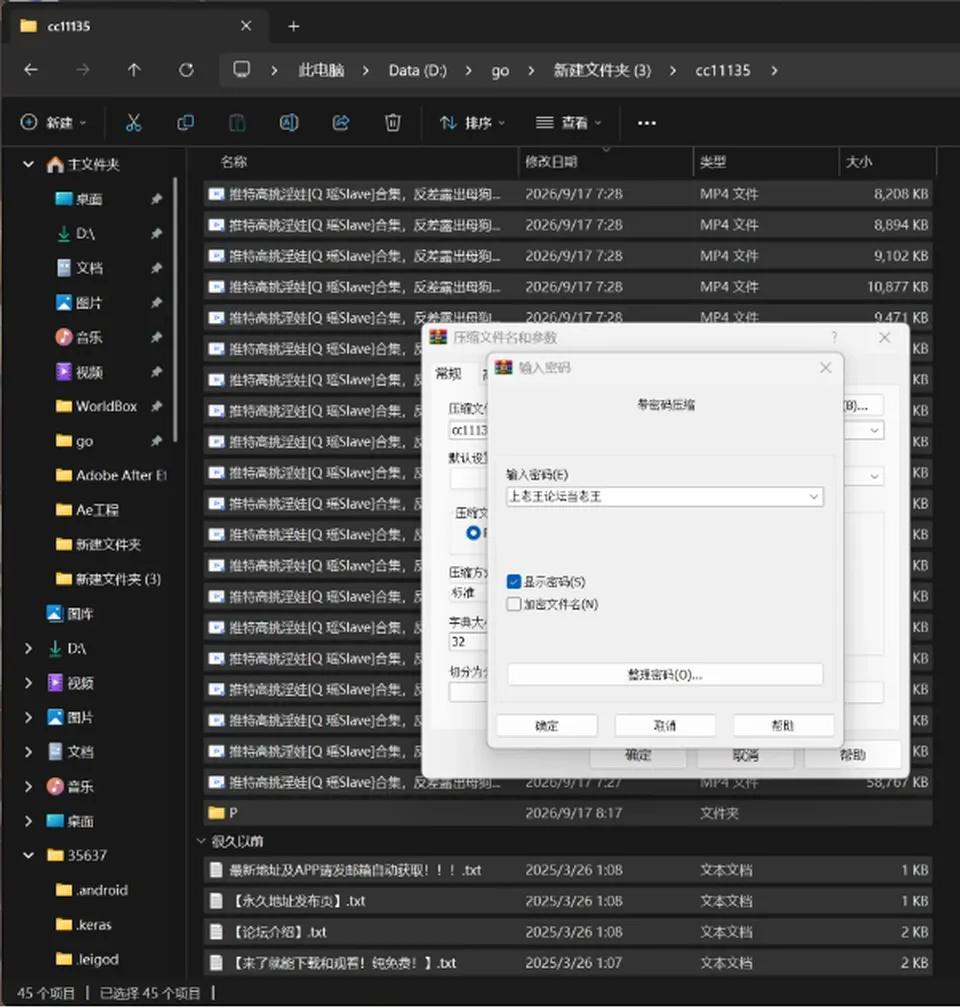Close the 输入密码 dialog
This screenshot has width=960, height=1008.
pos(826,368)
